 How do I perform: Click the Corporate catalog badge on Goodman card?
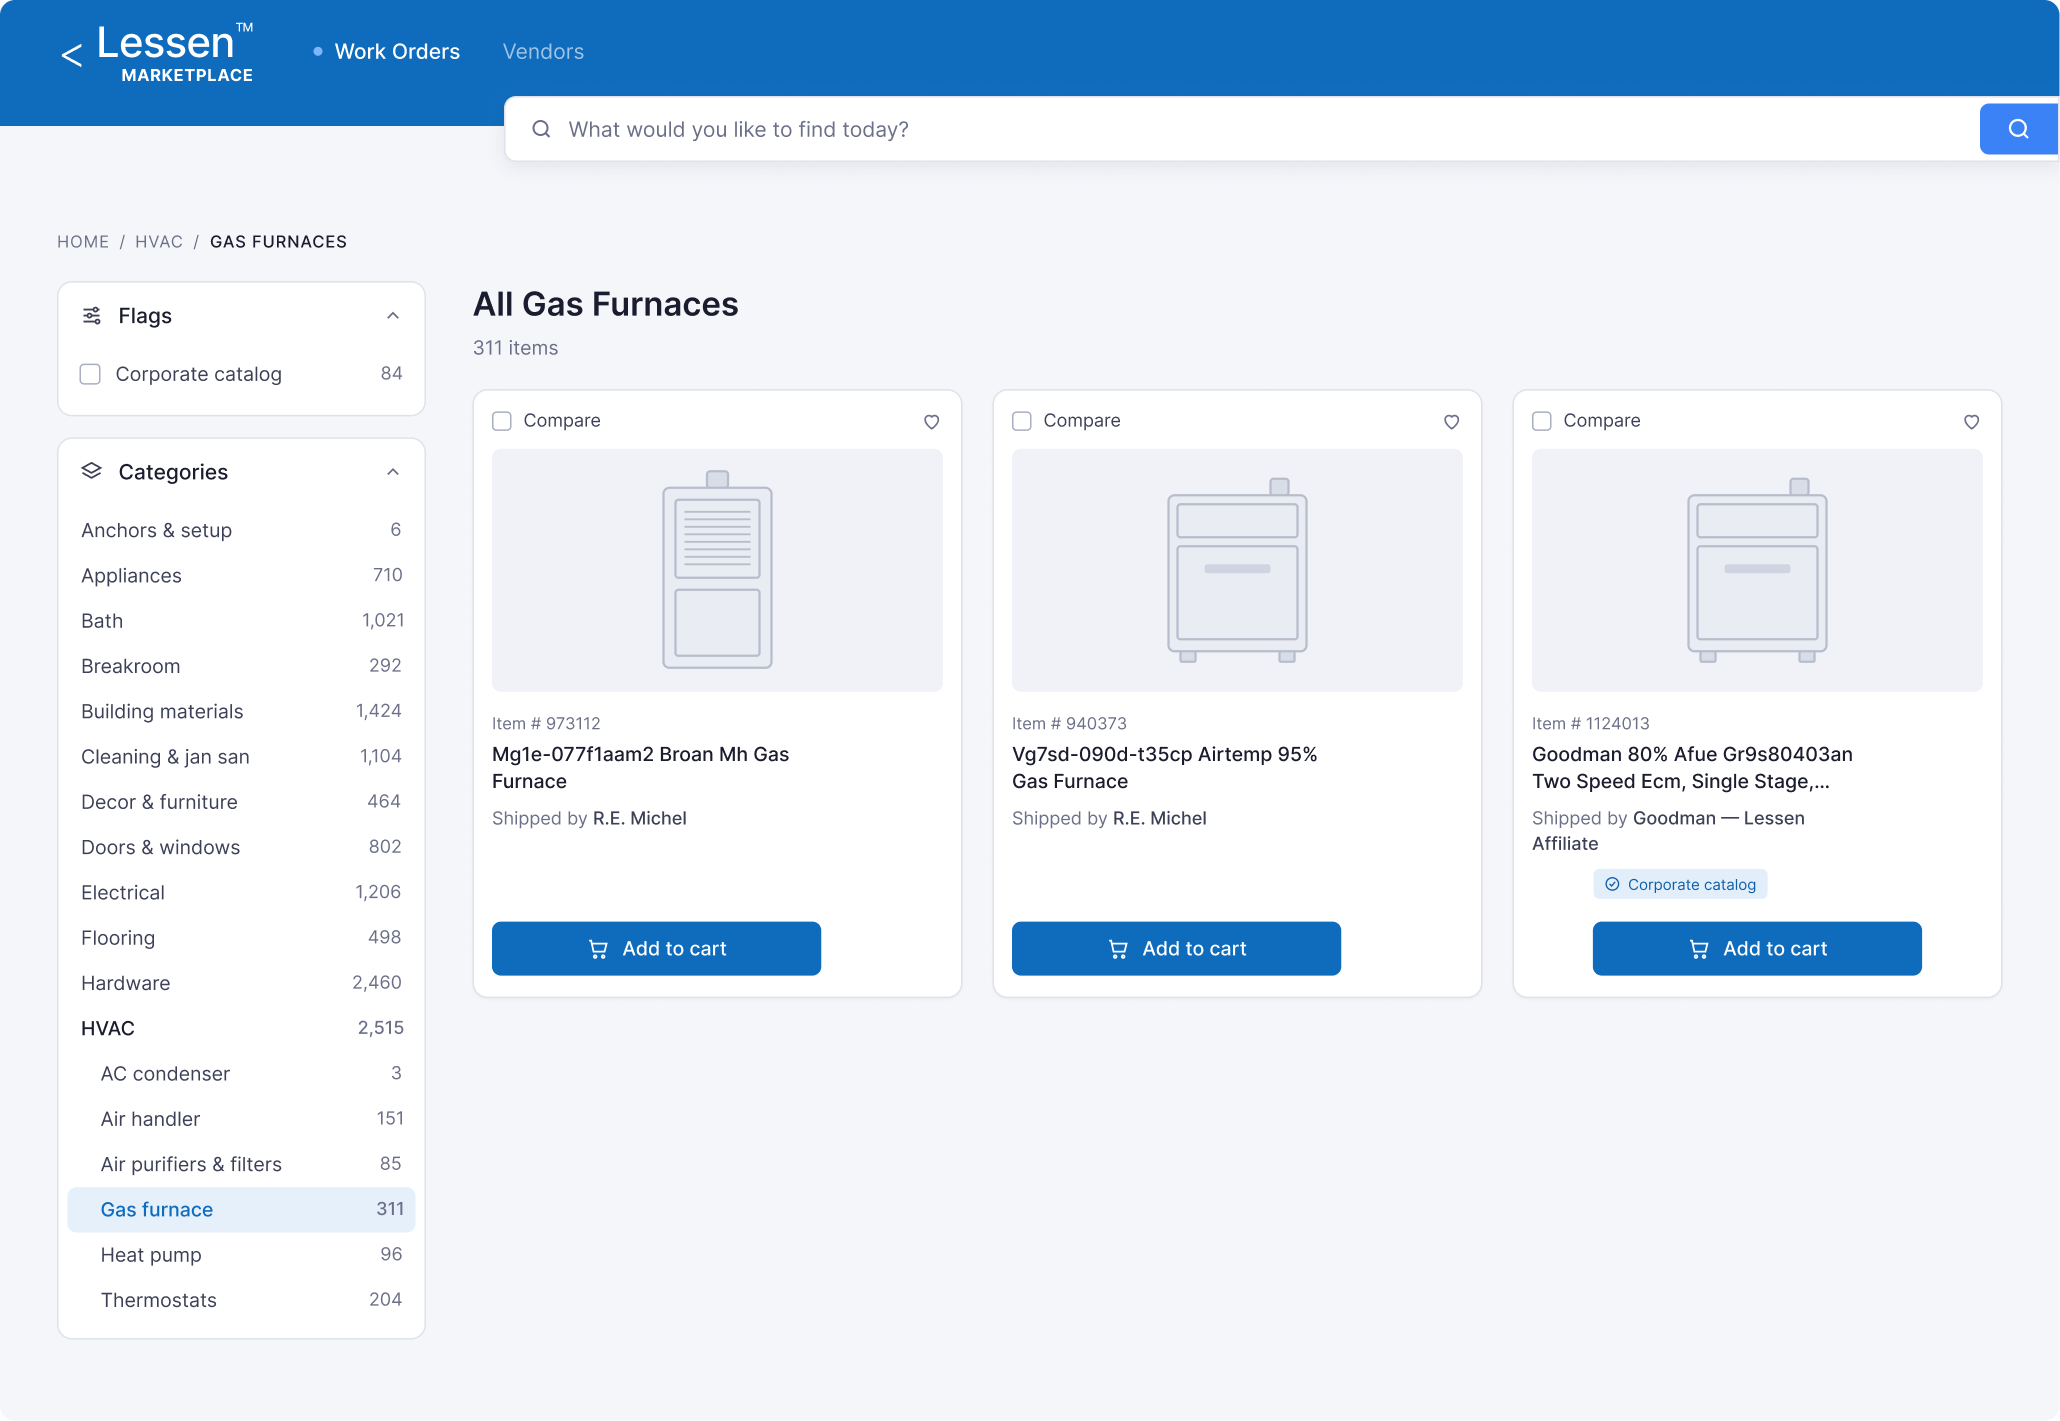[1680, 884]
